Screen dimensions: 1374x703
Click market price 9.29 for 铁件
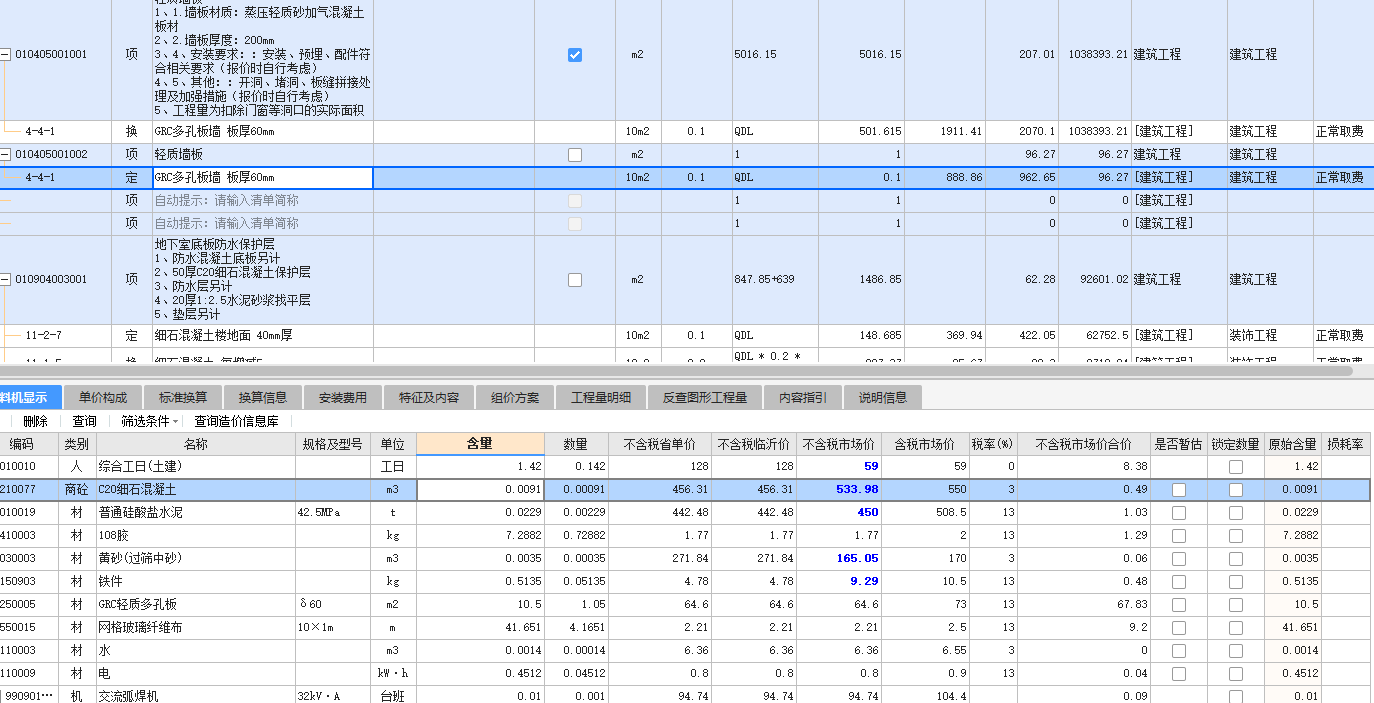click(863, 582)
